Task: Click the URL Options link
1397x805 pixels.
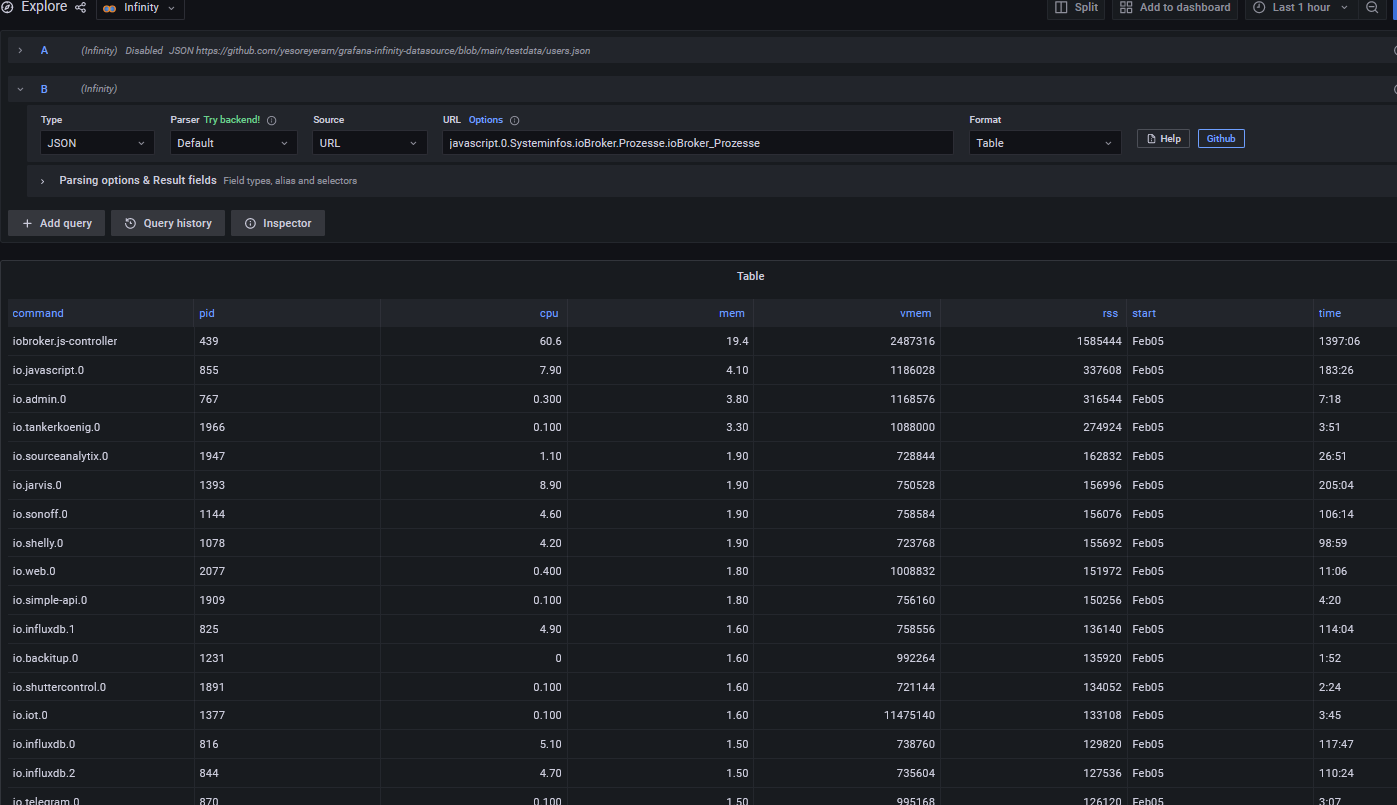Action: 486,120
